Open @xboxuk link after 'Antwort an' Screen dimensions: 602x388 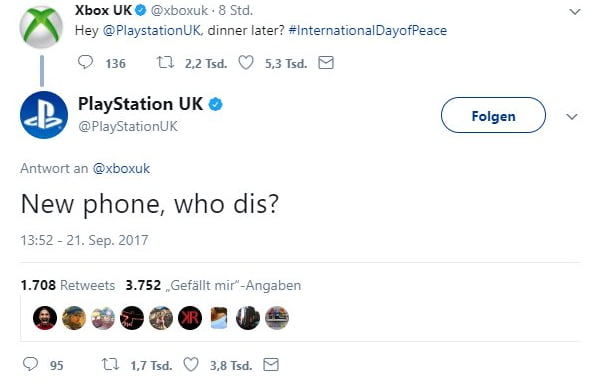(x=121, y=168)
